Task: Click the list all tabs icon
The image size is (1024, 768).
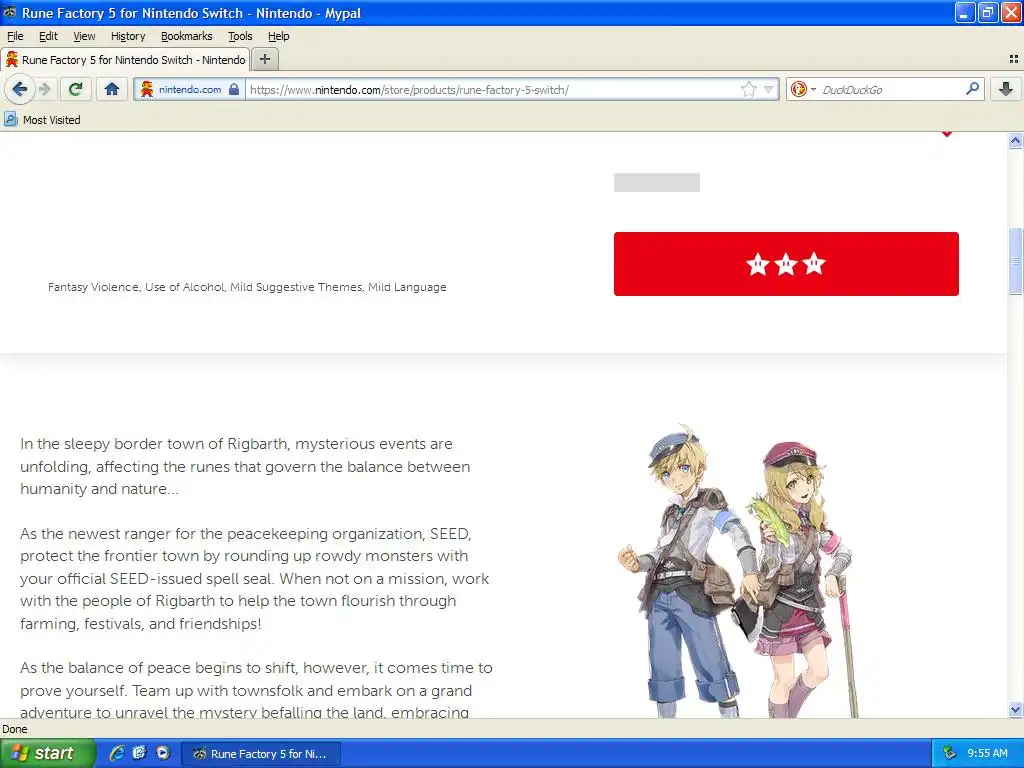Action: (1014, 59)
